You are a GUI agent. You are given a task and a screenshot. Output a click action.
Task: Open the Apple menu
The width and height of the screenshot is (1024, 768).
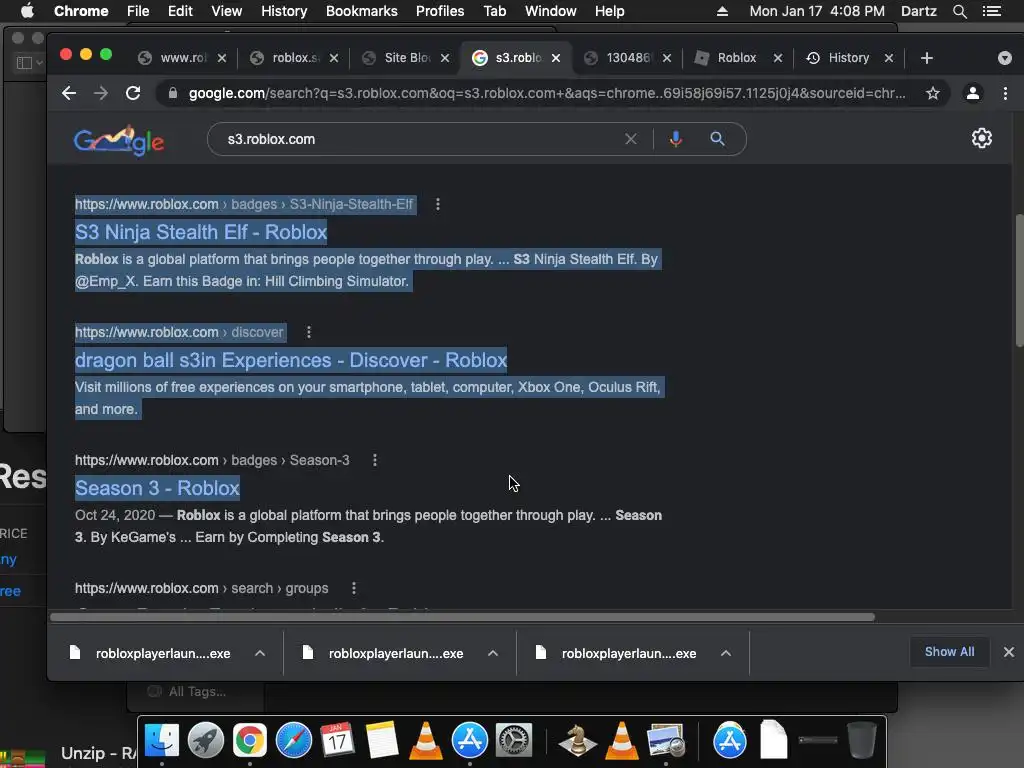pos(27,11)
